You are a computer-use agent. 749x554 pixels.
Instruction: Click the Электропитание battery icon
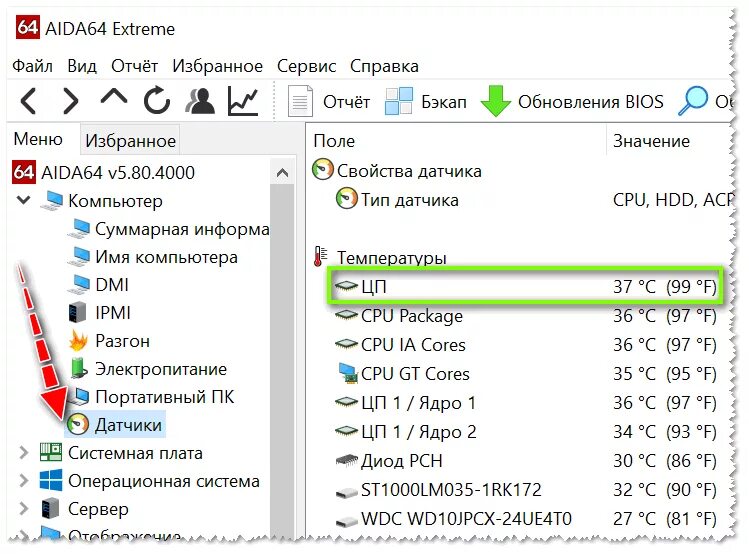pyautogui.click(x=78, y=368)
